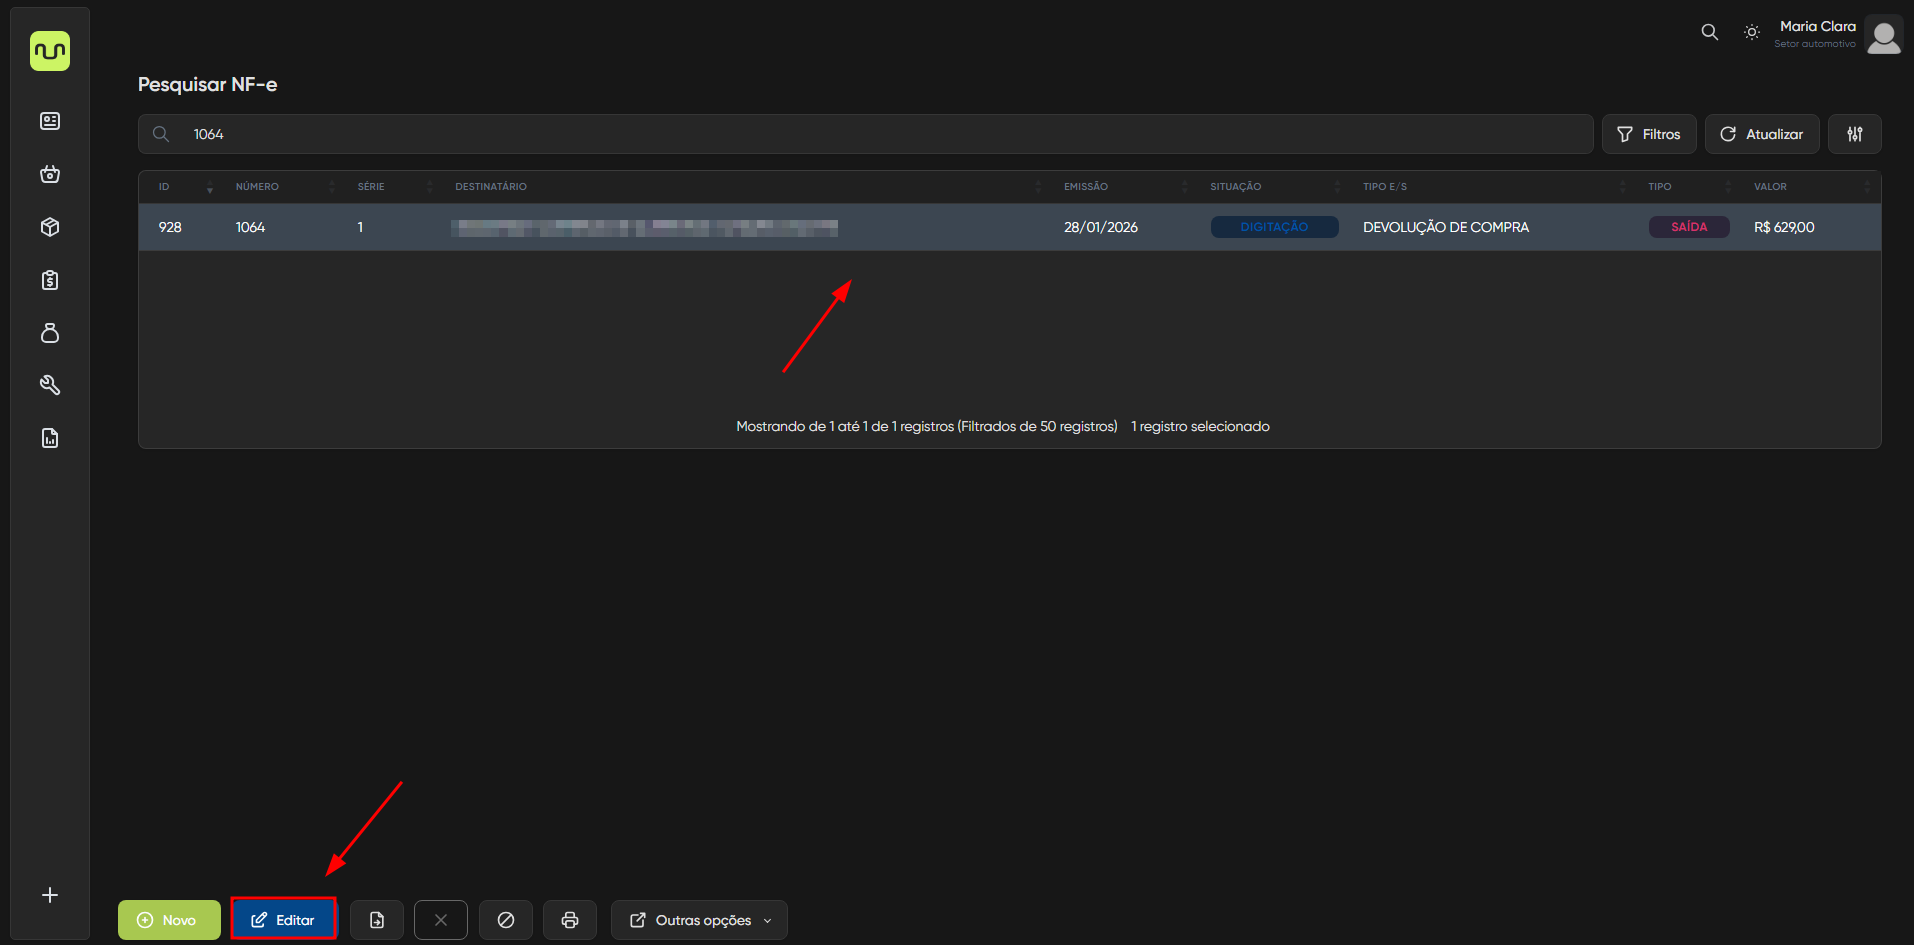Open the financial clipboard sidebar icon
This screenshot has width=1914, height=945.
click(x=50, y=280)
